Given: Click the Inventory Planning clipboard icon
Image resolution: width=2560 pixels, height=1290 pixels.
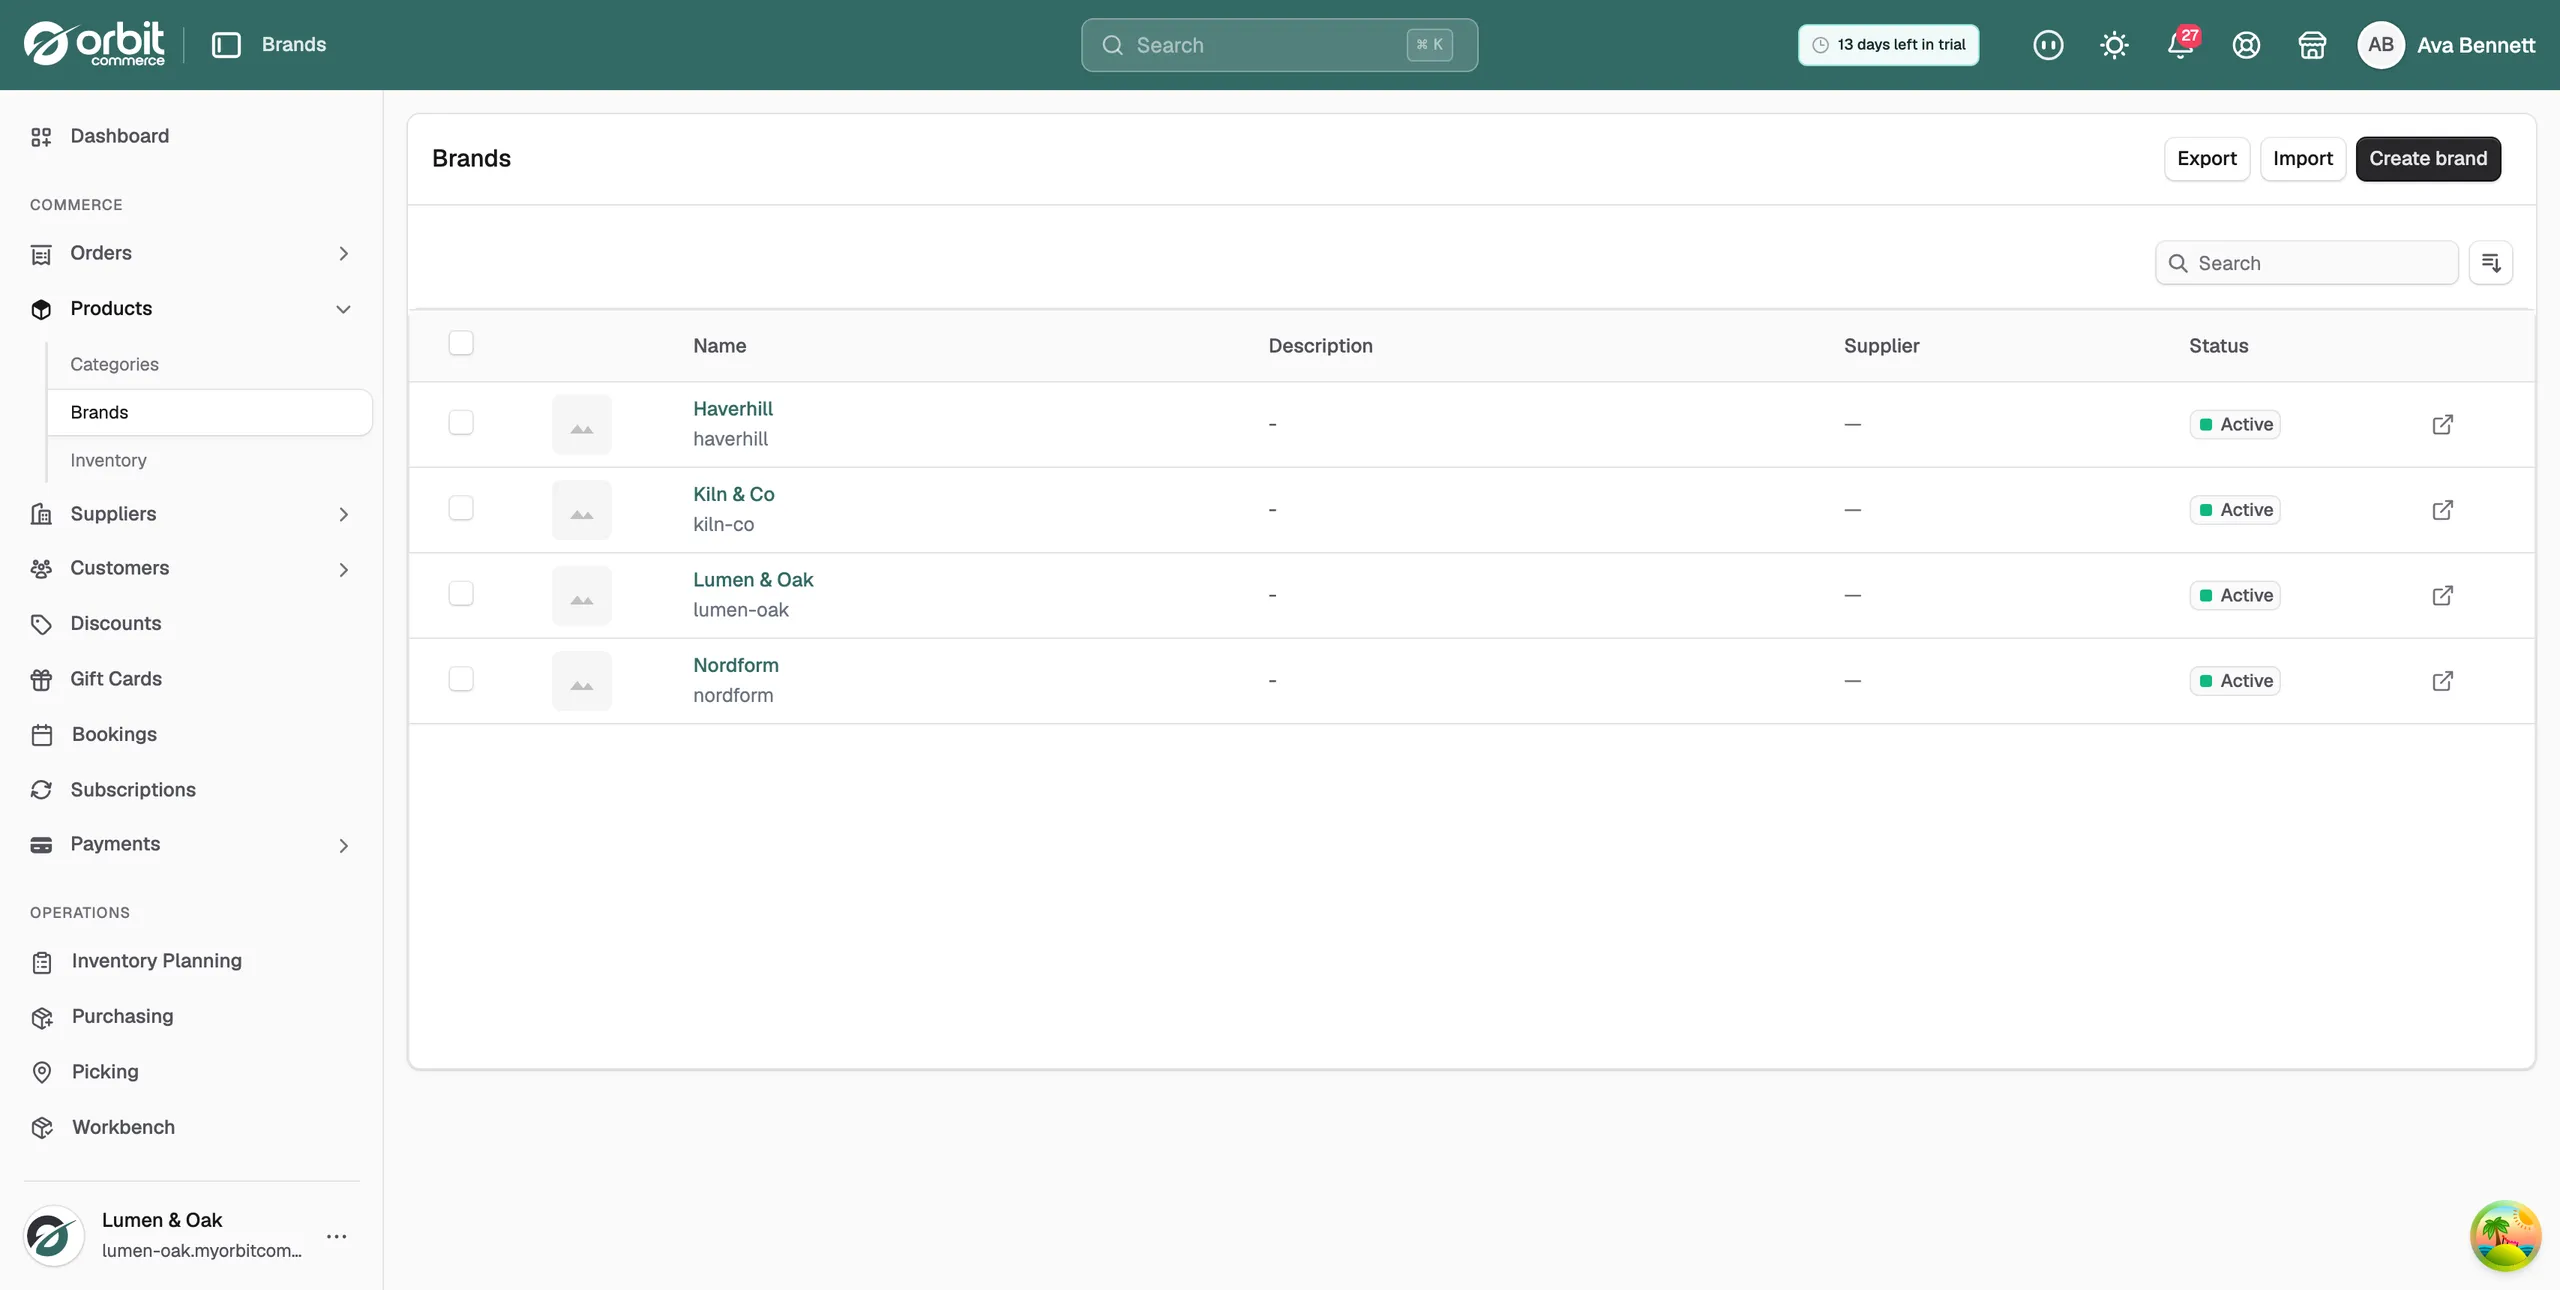Looking at the screenshot, I should click(x=41, y=962).
